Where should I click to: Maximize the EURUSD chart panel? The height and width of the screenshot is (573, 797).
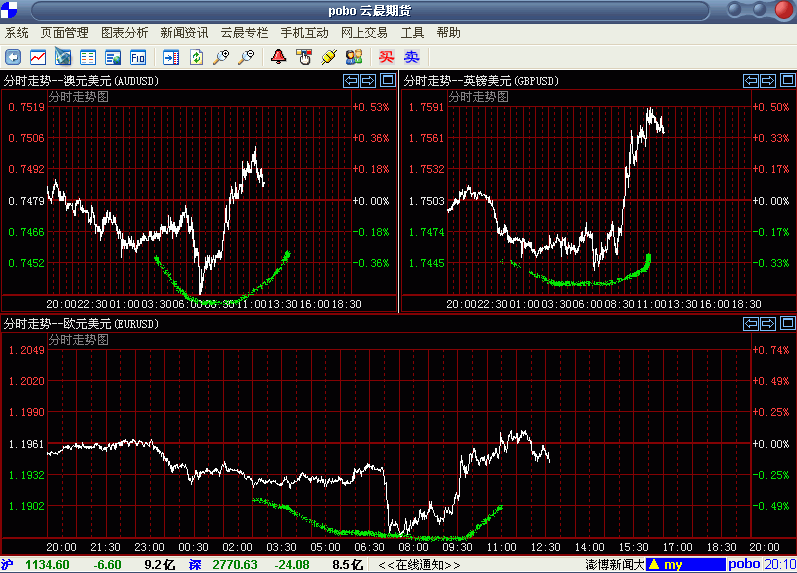coord(788,323)
